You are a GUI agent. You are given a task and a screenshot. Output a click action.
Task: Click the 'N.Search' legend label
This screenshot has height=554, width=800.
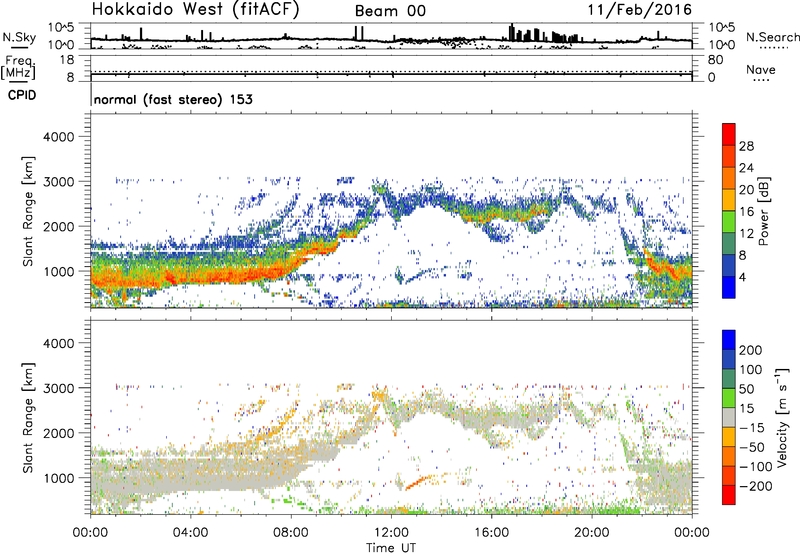(772, 37)
